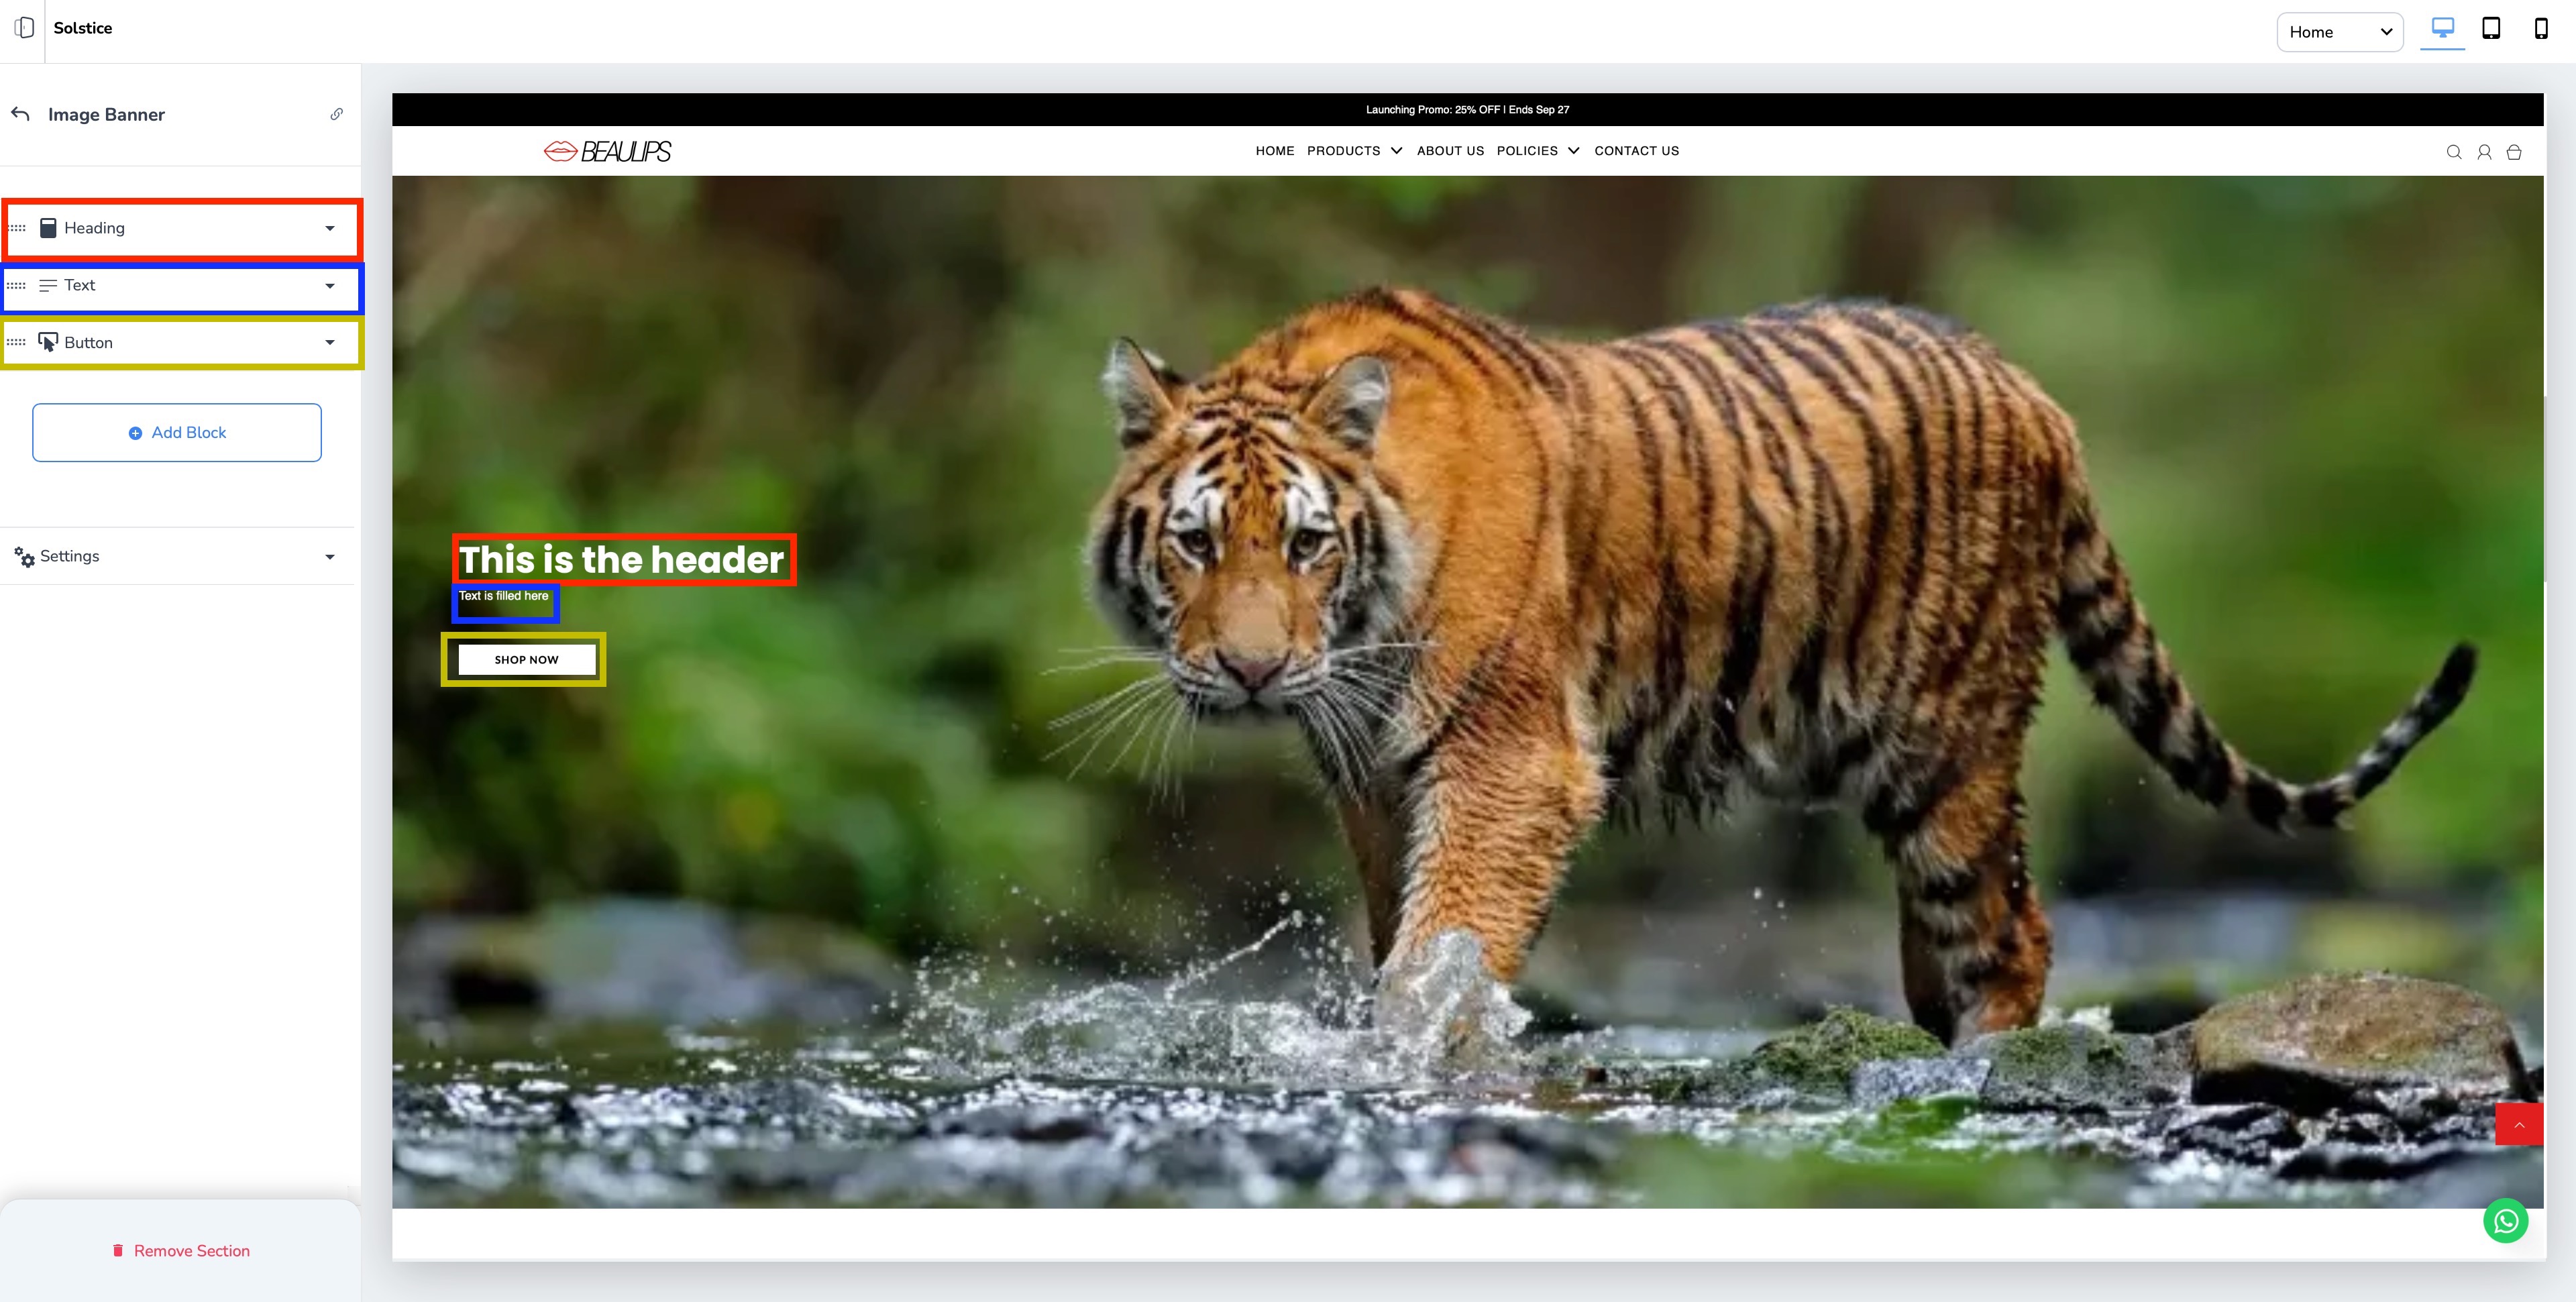Expand the Button block options
Screen dimensions: 2576x1302
[329, 343]
